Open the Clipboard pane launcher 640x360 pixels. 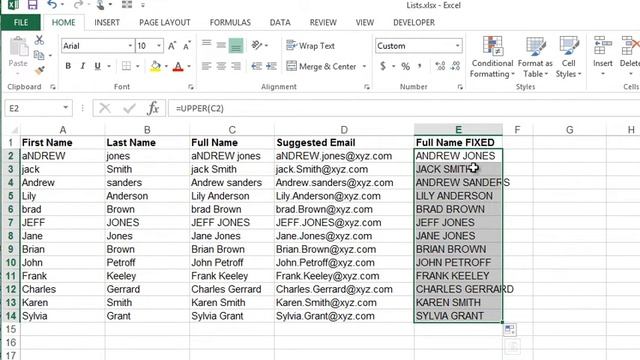point(53,87)
